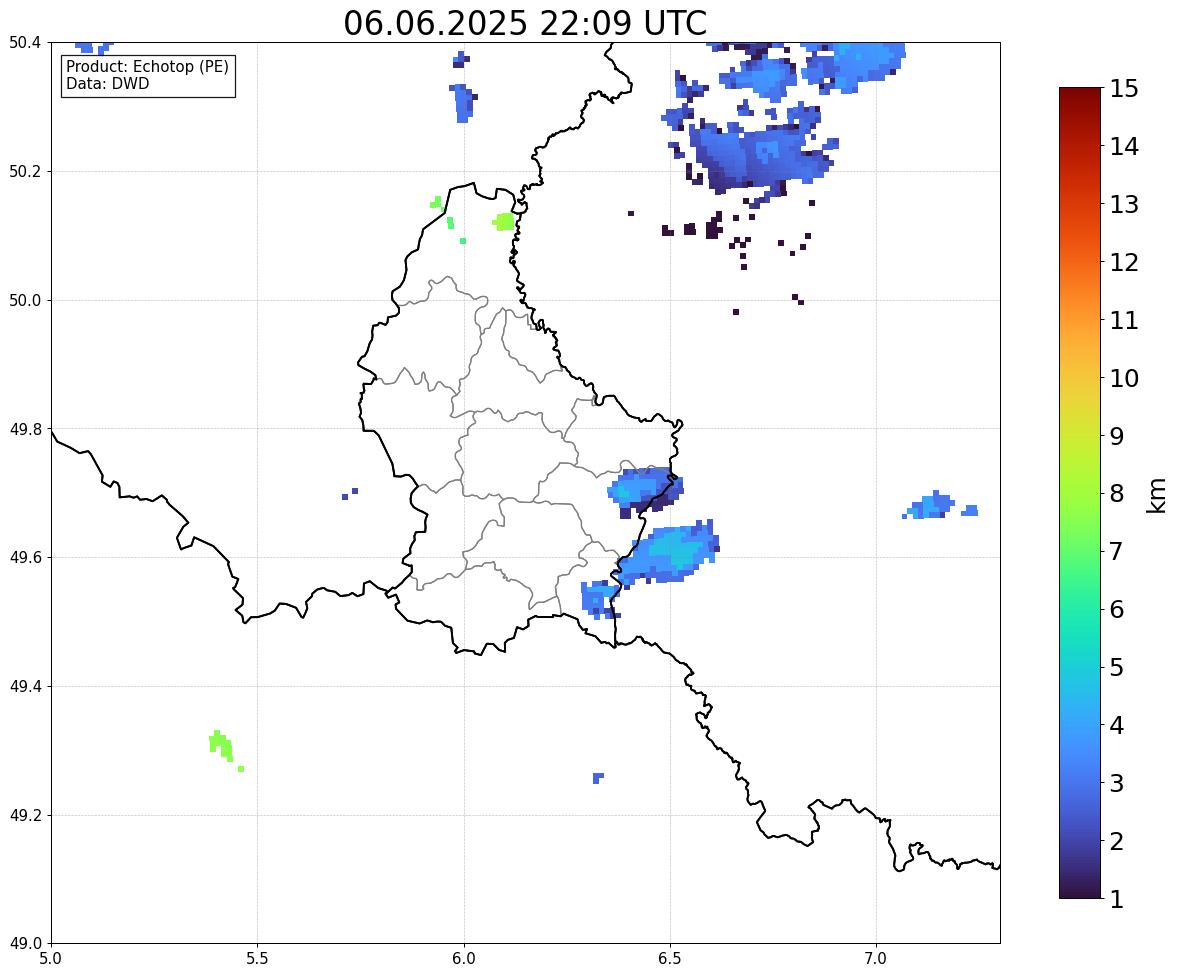Click the "Data: DWD" legend text
The width and height of the screenshot is (1178, 976).
107,83
